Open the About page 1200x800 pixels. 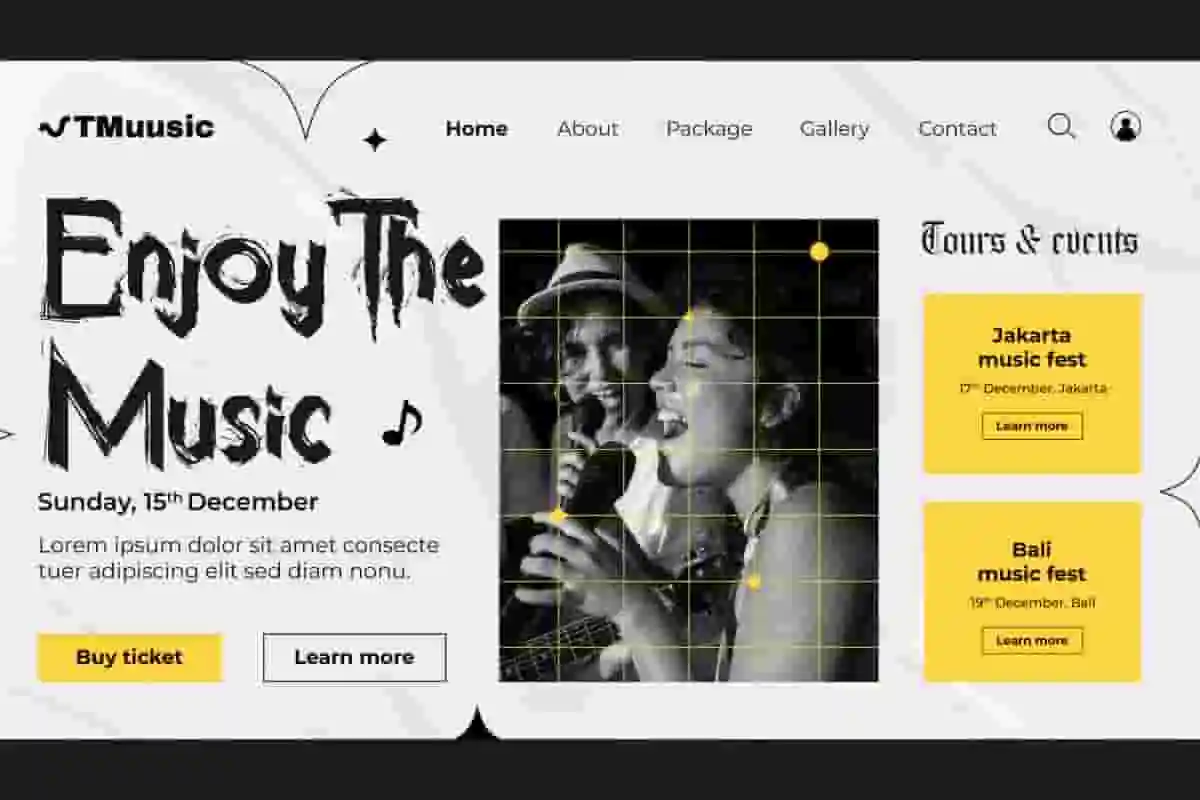tap(588, 129)
